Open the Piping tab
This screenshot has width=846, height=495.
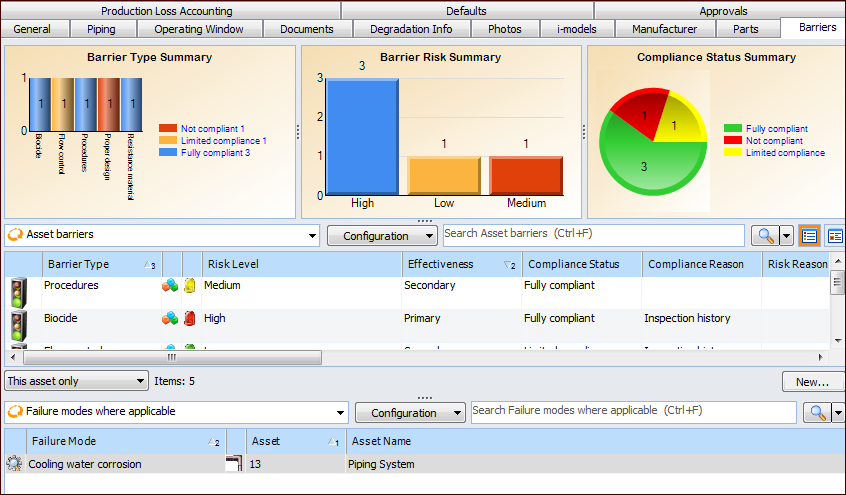tap(101, 29)
